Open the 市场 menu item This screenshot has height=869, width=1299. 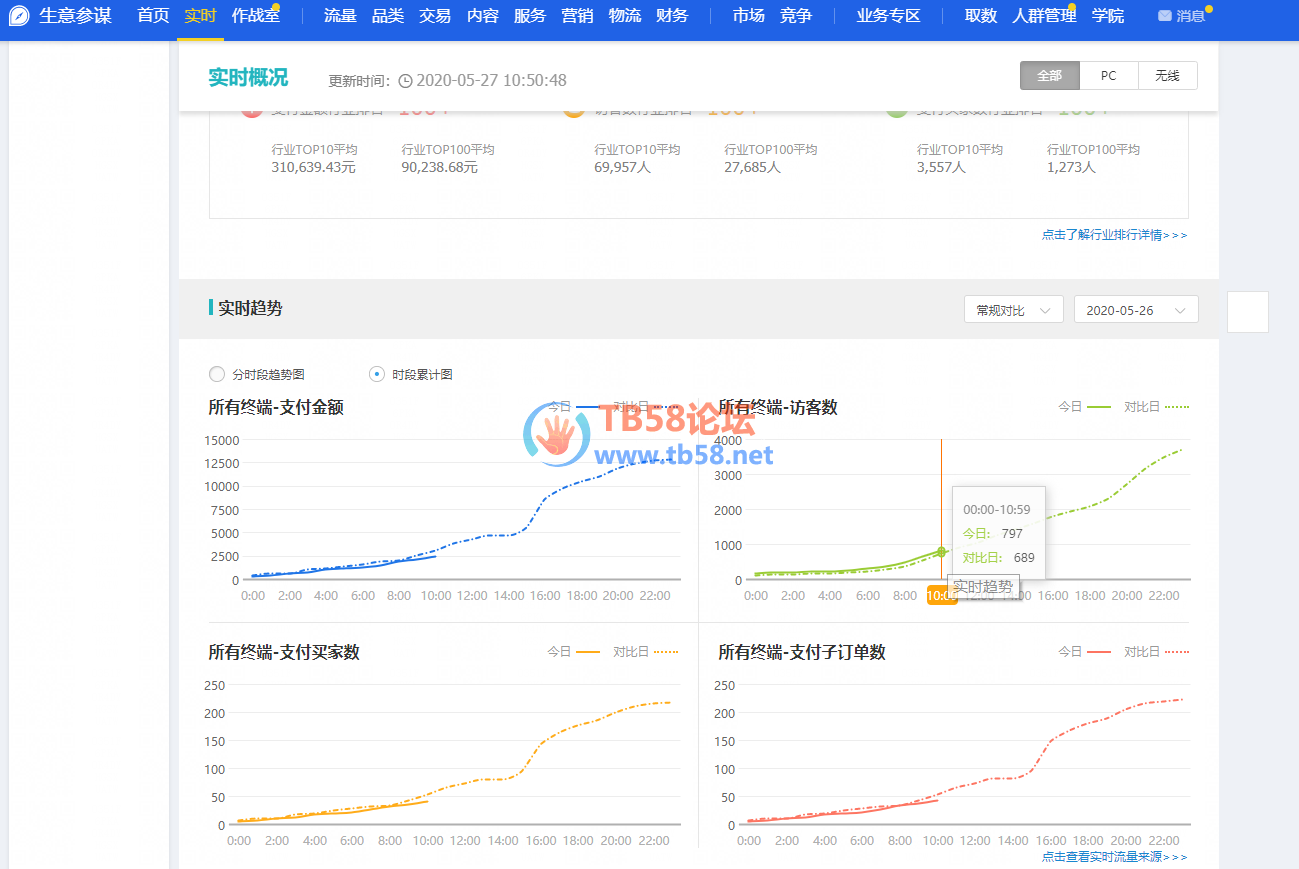pos(748,16)
